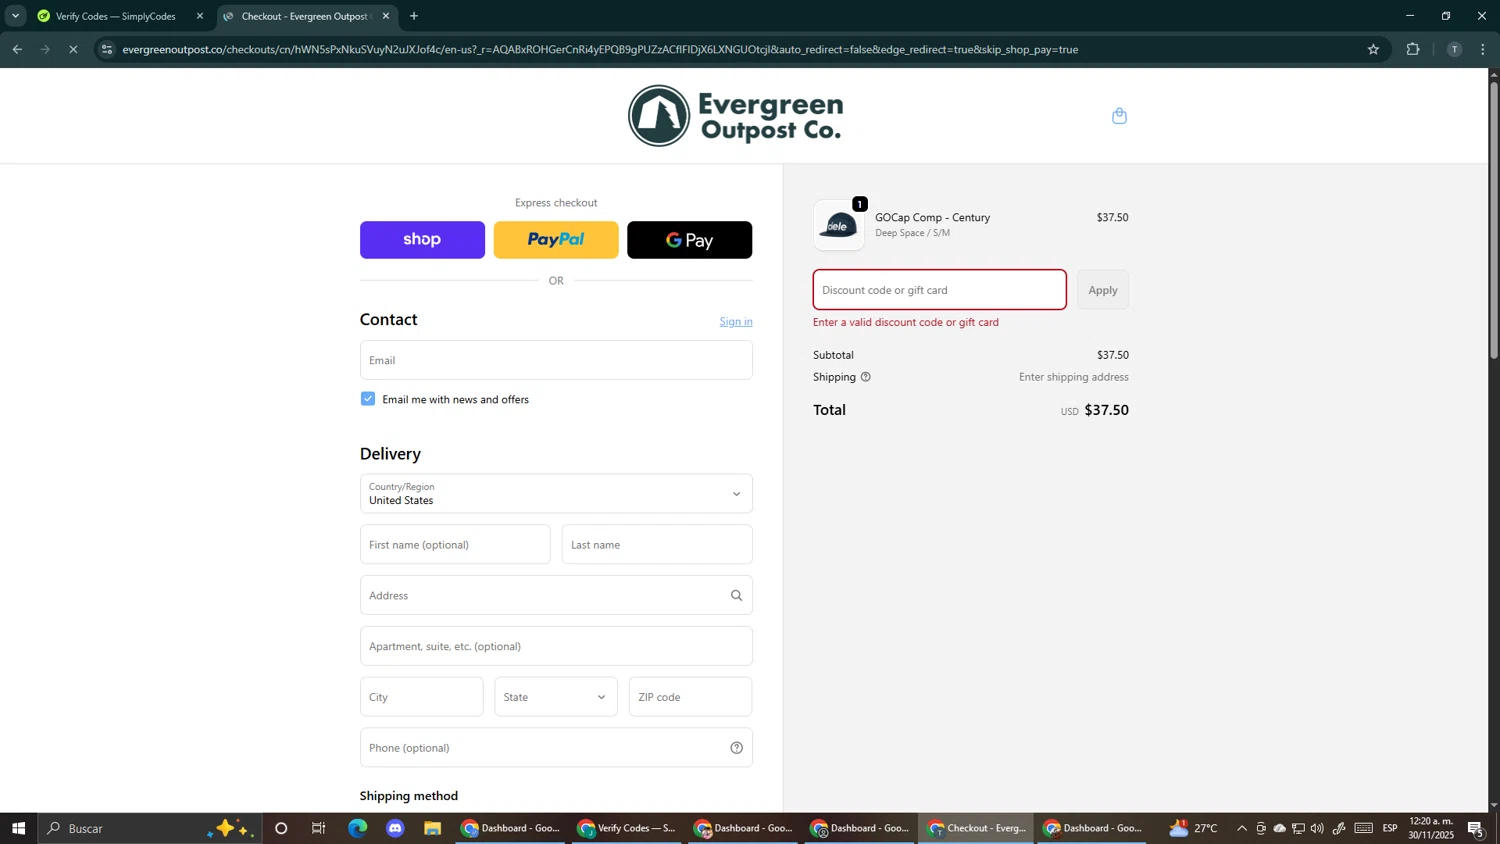Open the clock and date 12:20 a. m.
The image size is (1500, 844).
click(1431, 828)
